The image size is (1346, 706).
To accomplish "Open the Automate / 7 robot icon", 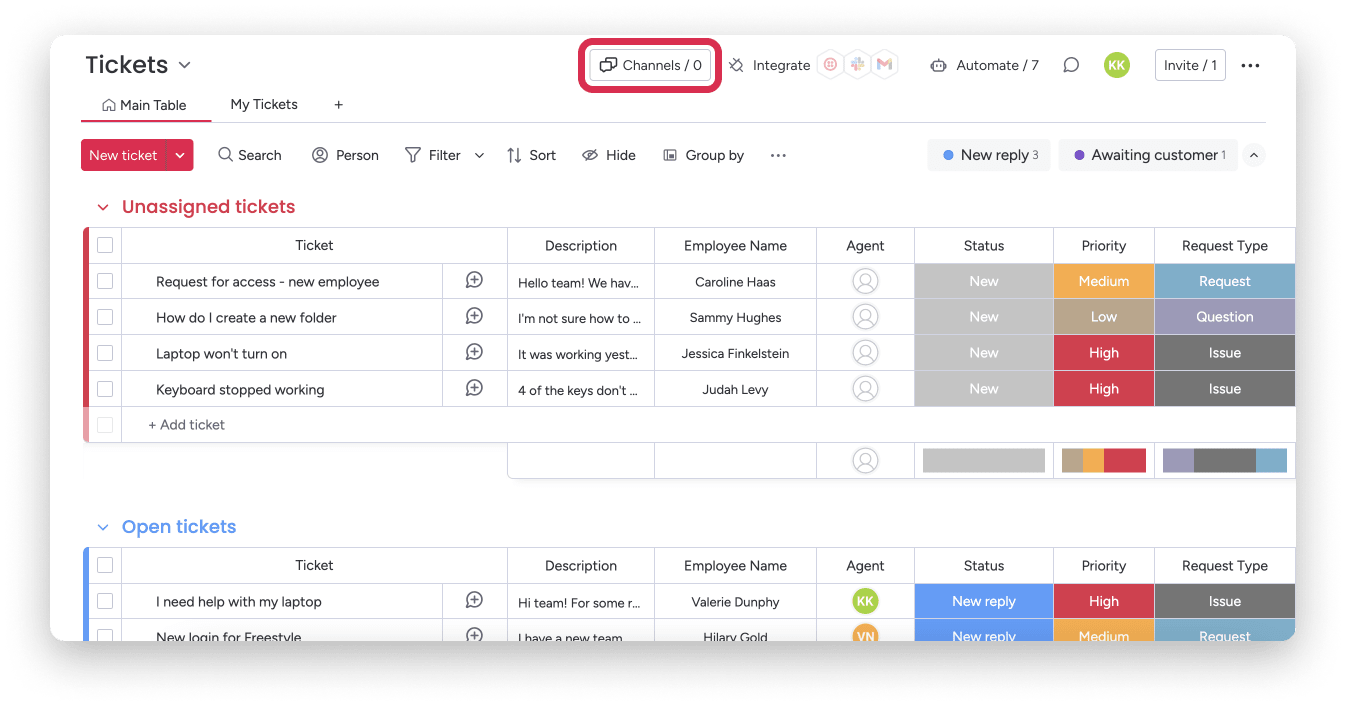I will pos(938,65).
